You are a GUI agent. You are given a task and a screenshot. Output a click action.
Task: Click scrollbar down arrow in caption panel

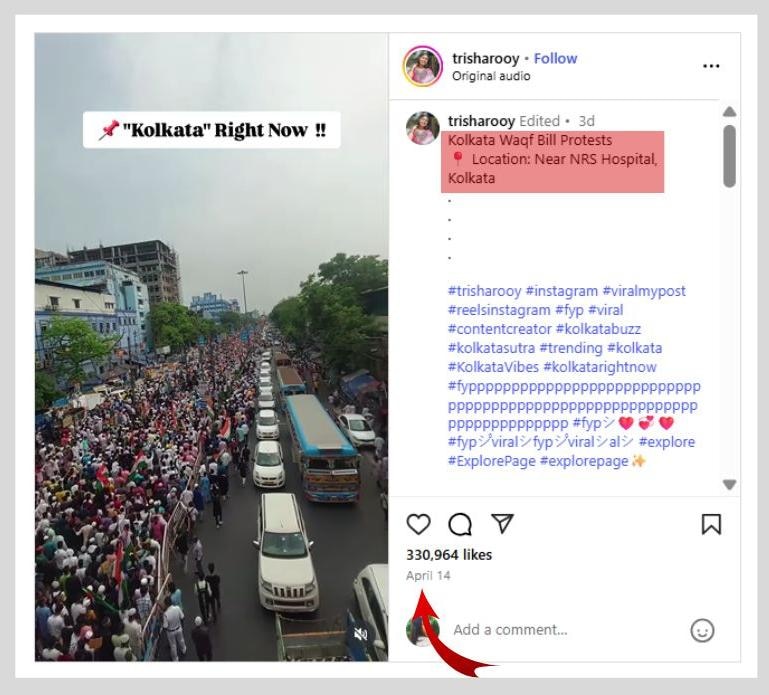click(729, 485)
